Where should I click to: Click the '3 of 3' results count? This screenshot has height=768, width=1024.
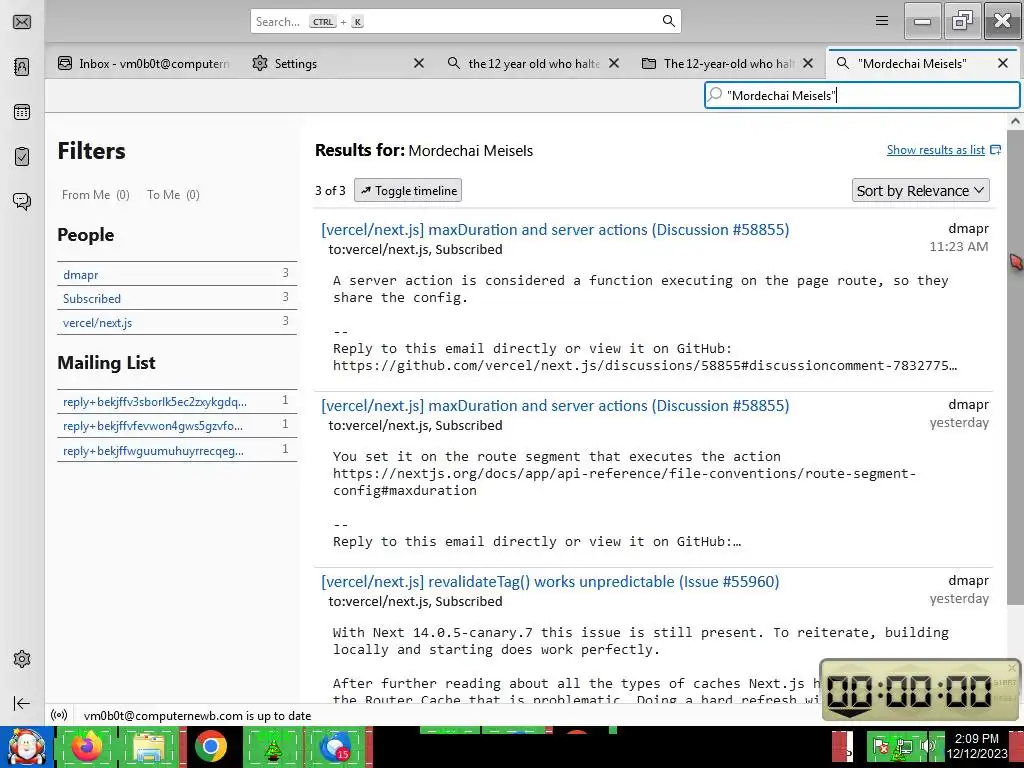tap(330, 191)
